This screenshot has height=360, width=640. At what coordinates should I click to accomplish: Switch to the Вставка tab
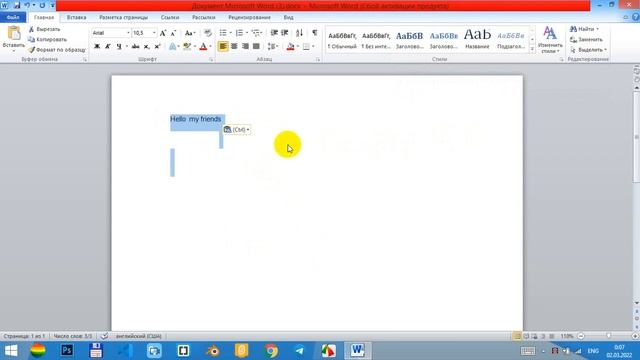pos(76,18)
